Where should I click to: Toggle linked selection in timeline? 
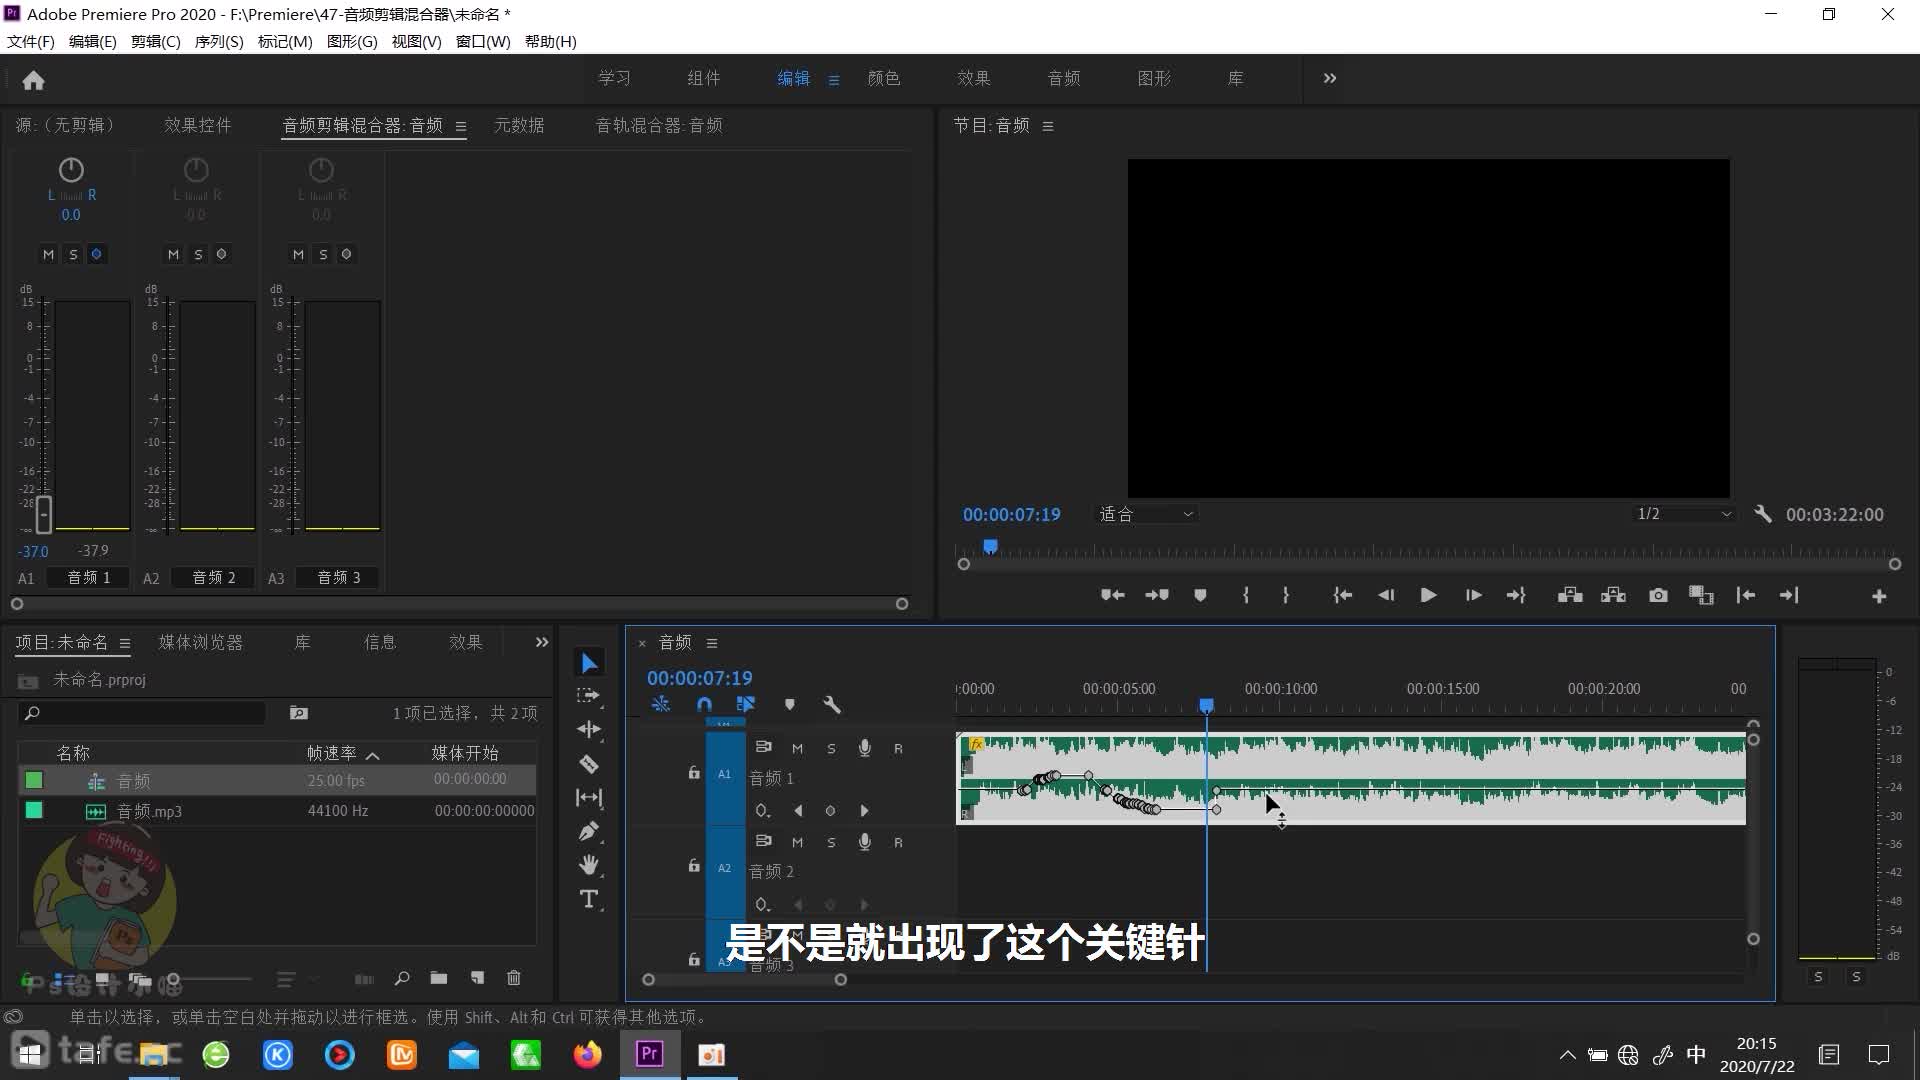746,705
